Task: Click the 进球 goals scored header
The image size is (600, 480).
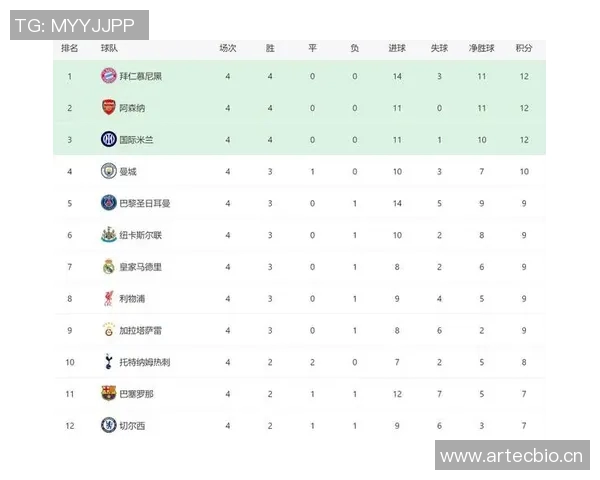Action: (397, 47)
